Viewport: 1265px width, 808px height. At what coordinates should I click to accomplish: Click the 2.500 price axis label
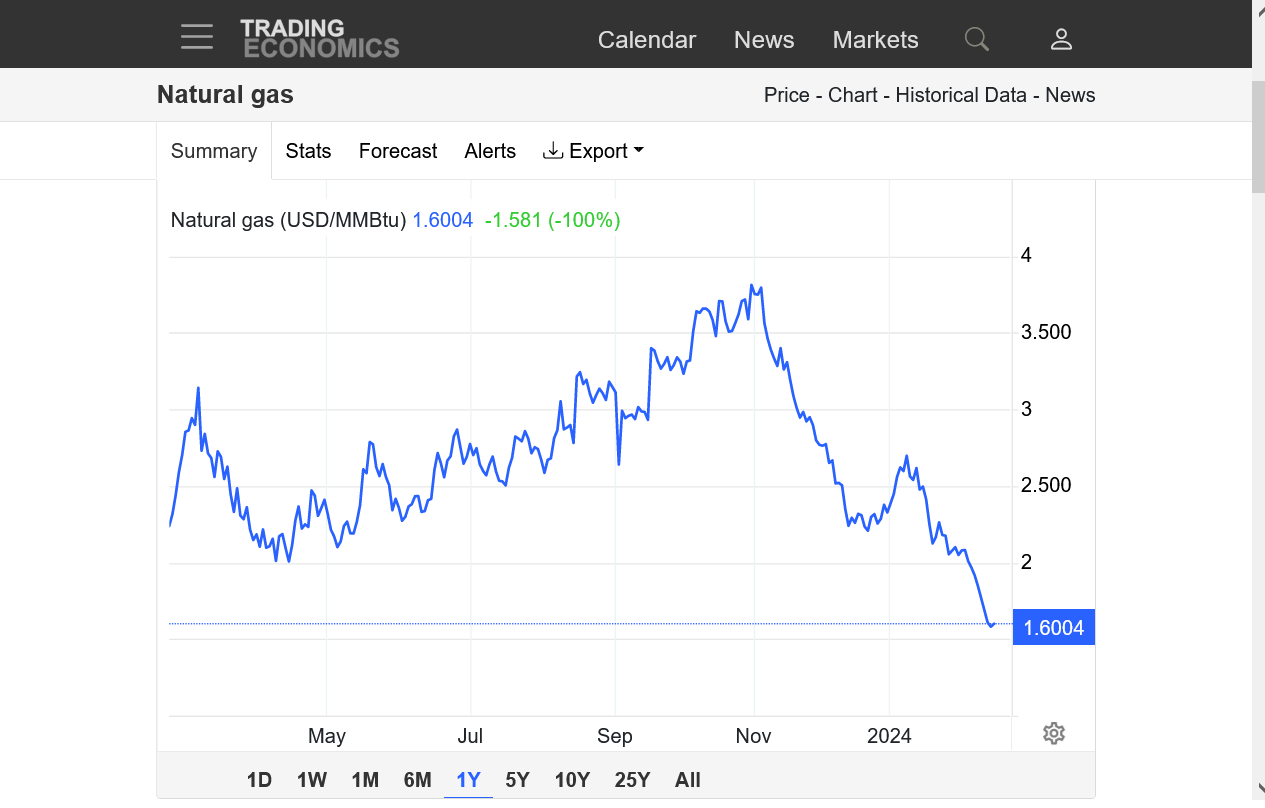pyautogui.click(x=1046, y=485)
